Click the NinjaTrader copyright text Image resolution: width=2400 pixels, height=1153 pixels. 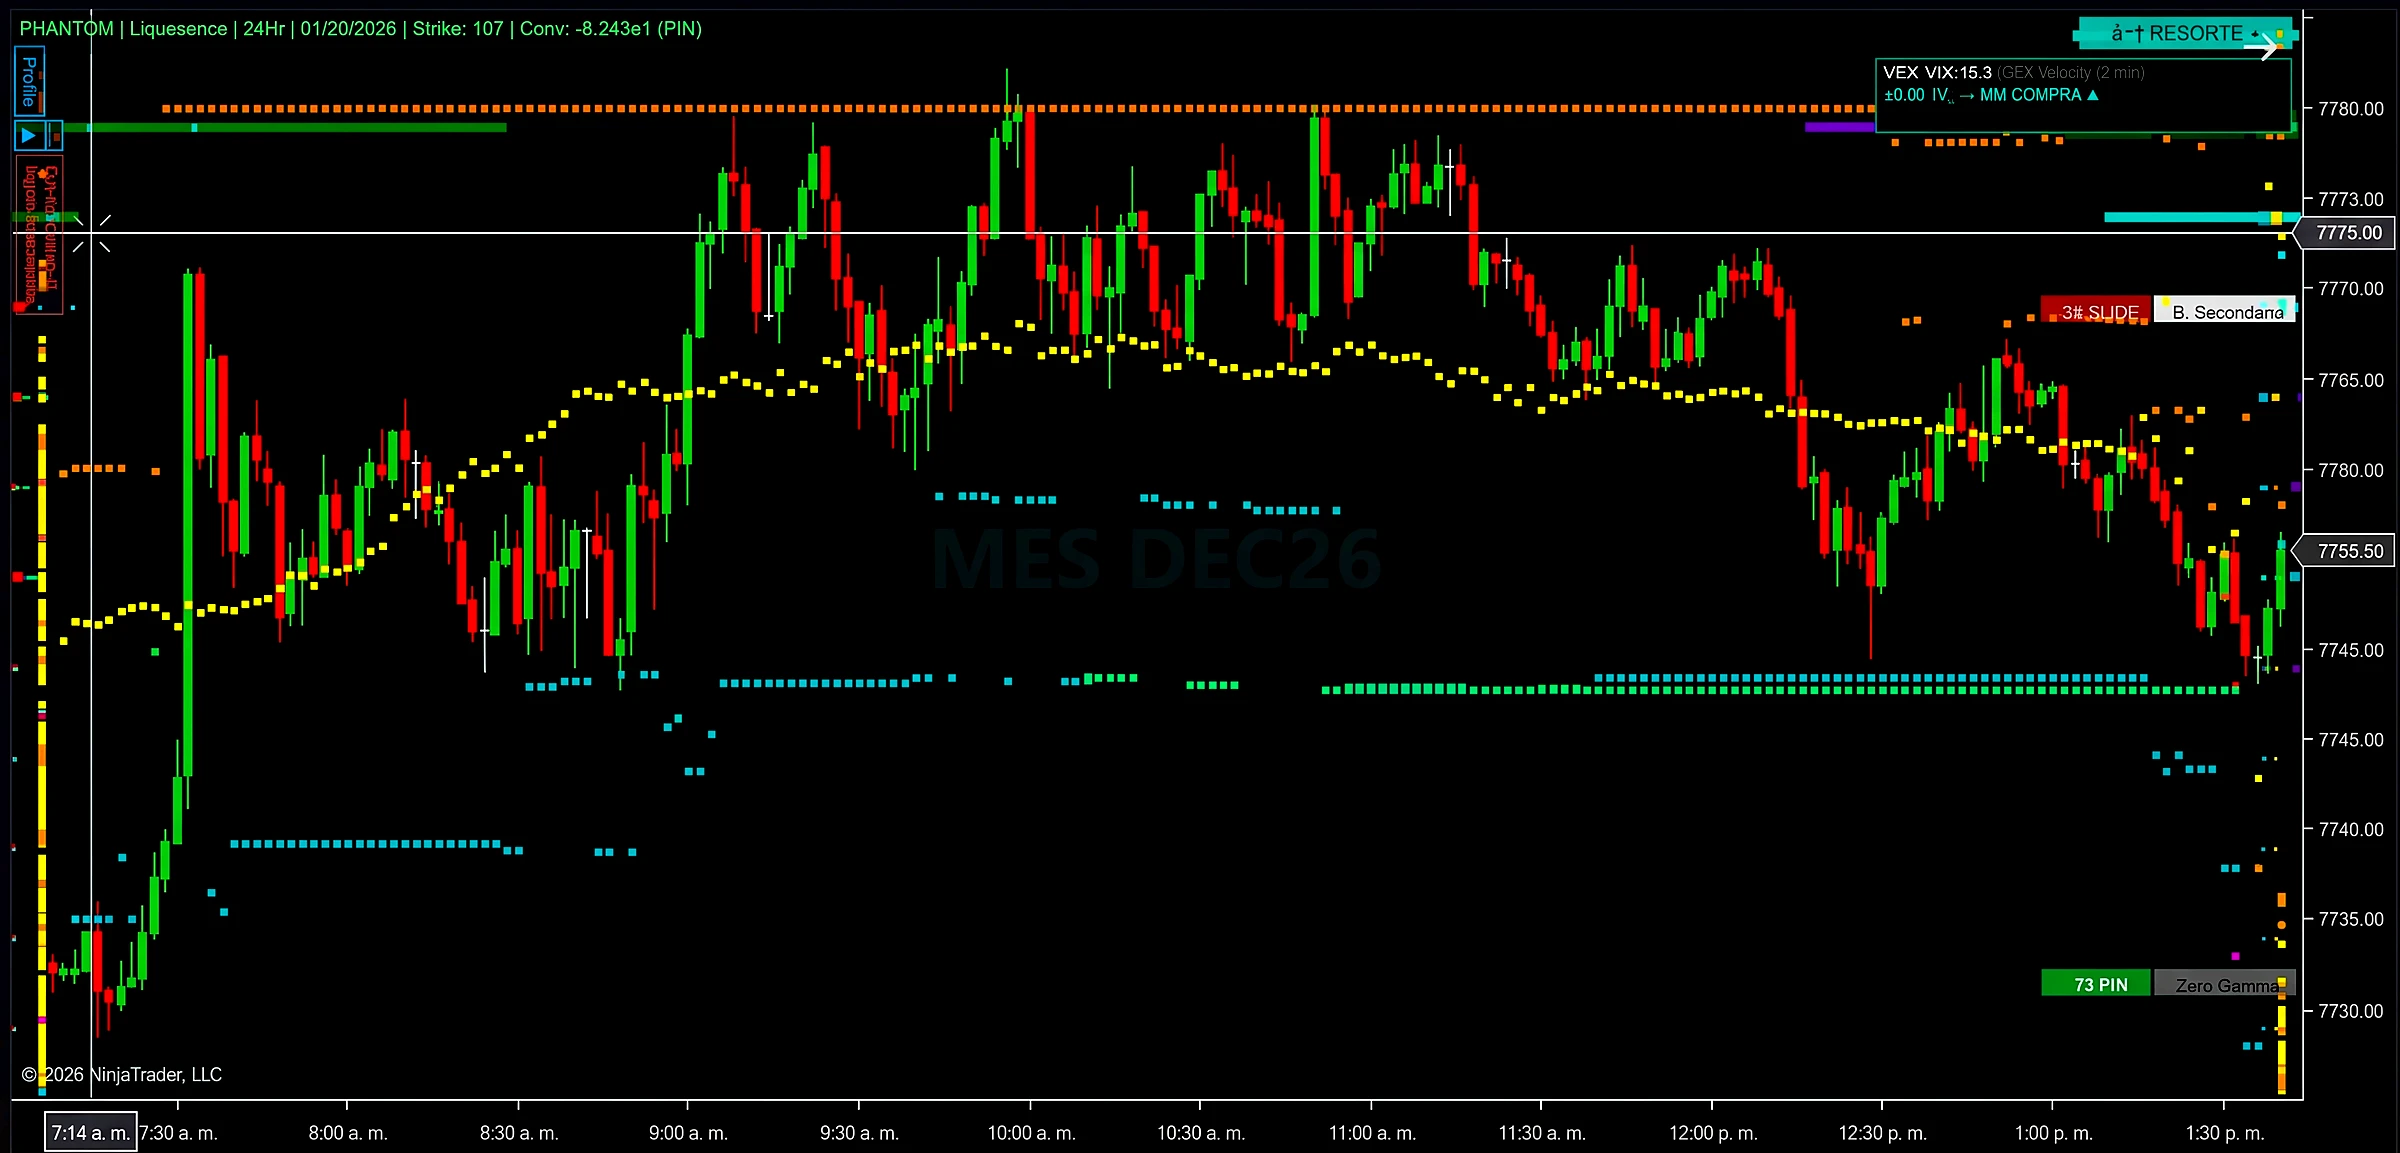(122, 1074)
